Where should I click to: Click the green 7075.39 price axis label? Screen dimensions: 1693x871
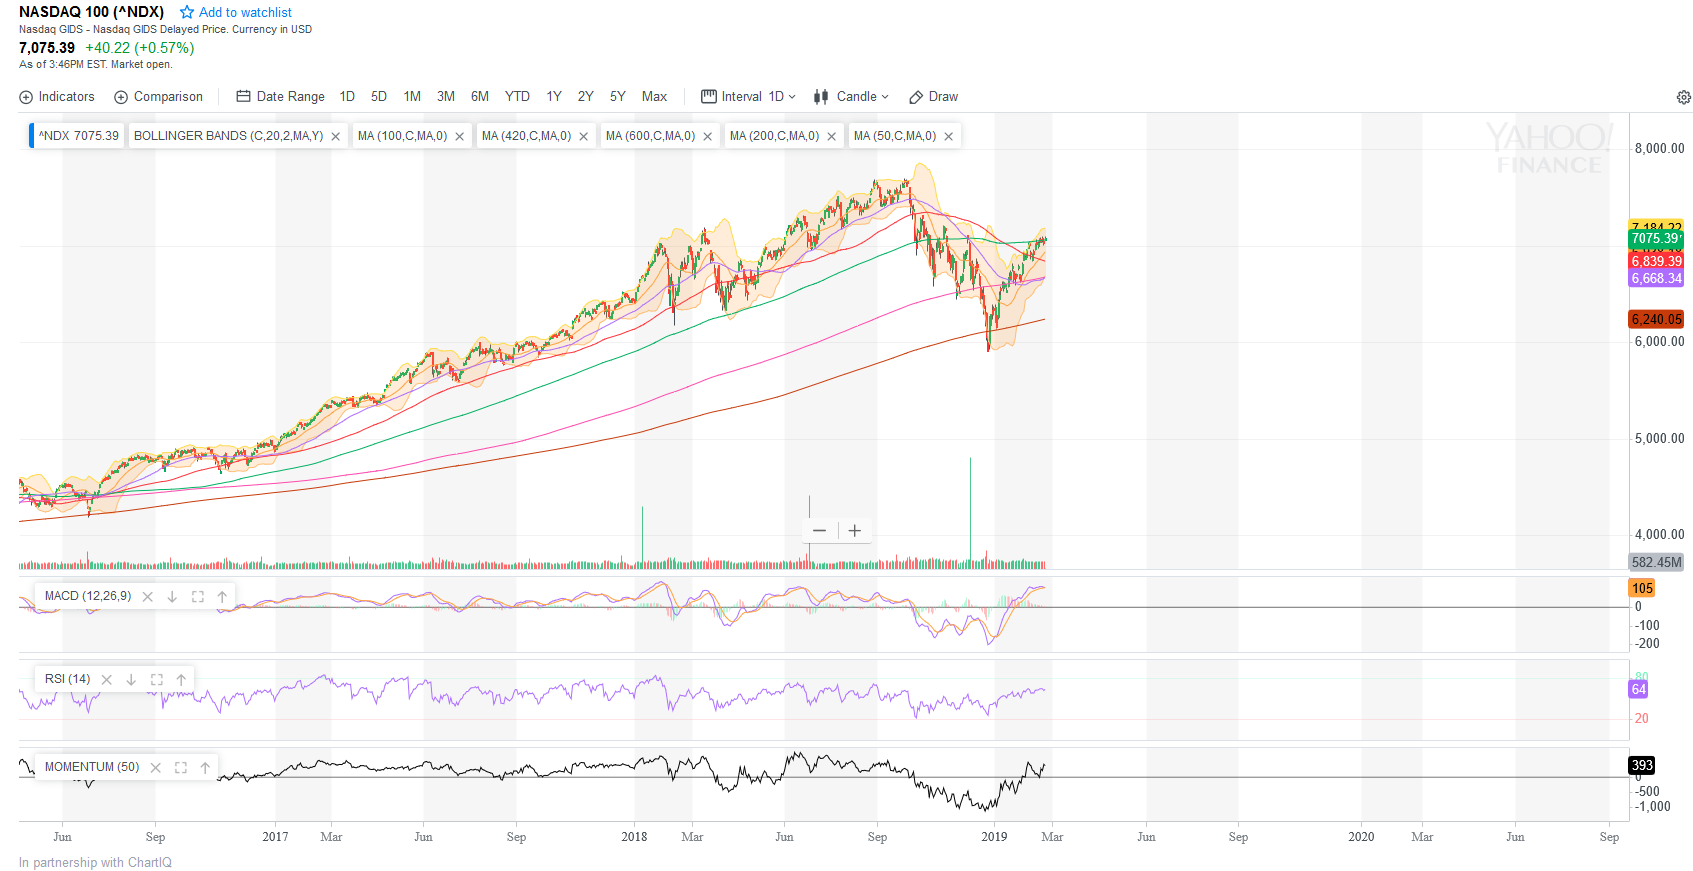pos(1656,239)
